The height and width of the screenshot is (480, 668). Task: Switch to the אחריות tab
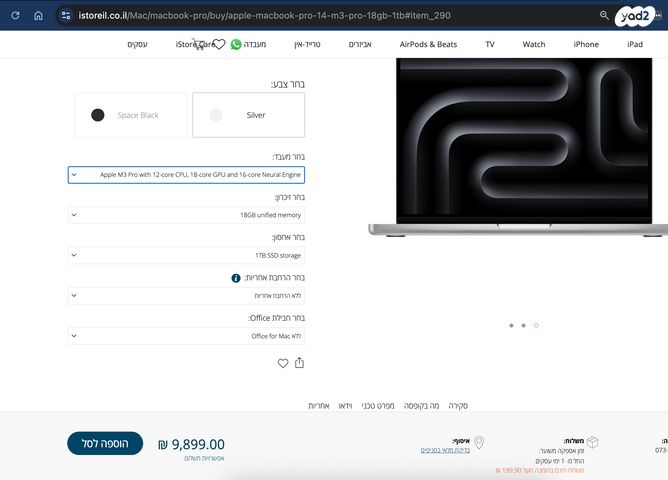319,405
